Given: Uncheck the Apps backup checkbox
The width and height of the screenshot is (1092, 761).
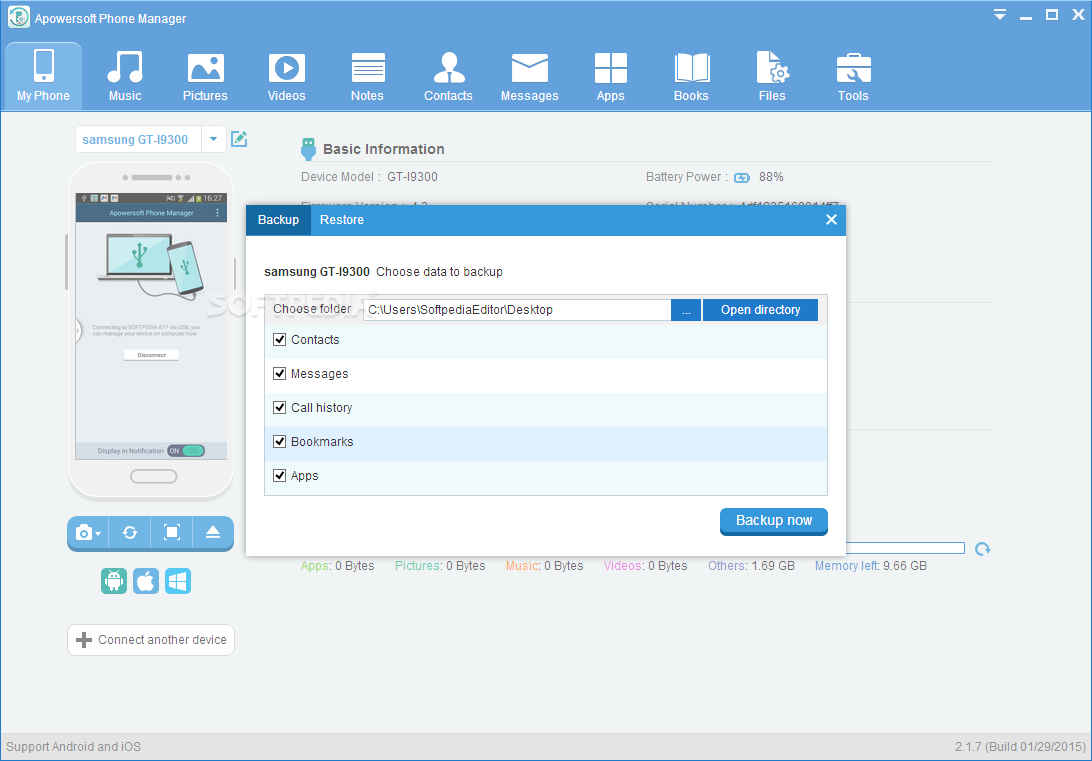Looking at the screenshot, I should pyautogui.click(x=279, y=476).
